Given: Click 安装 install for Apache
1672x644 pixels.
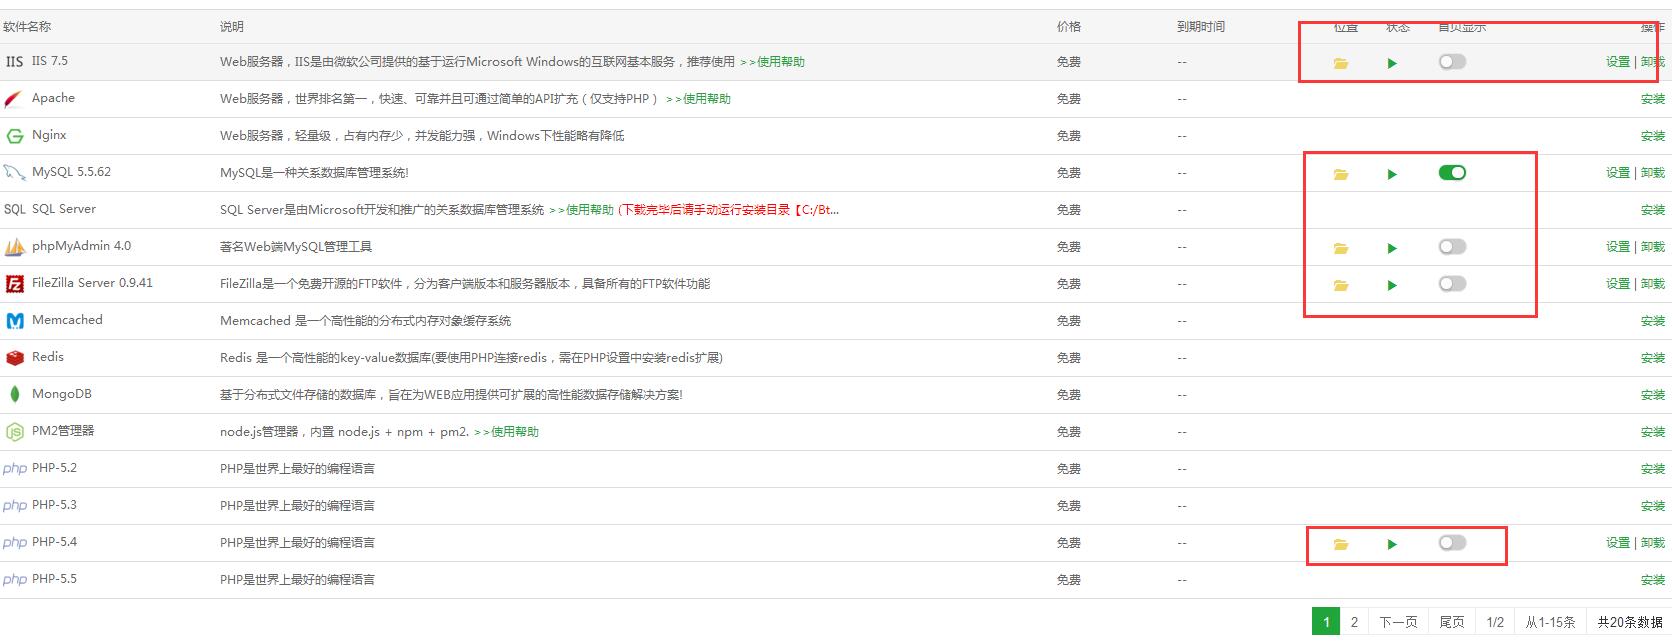Looking at the screenshot, I should (1653, 99).
